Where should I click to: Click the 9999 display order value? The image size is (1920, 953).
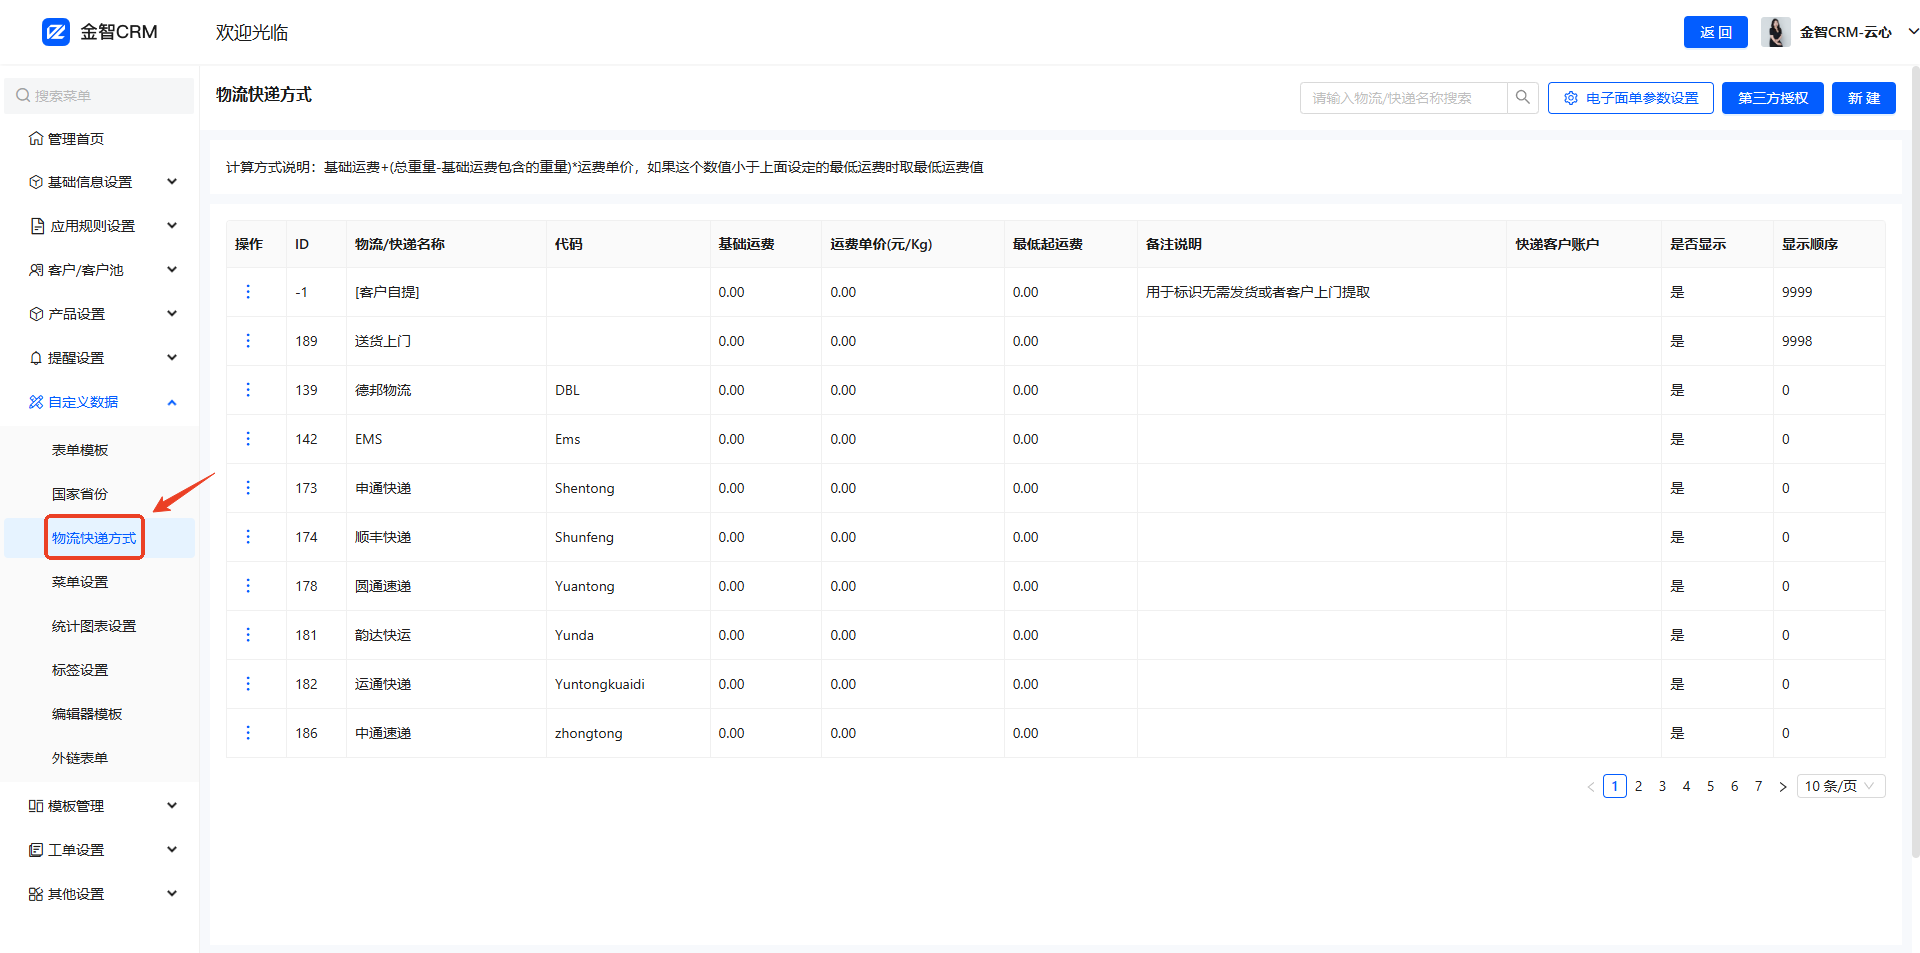[1797, 292]
